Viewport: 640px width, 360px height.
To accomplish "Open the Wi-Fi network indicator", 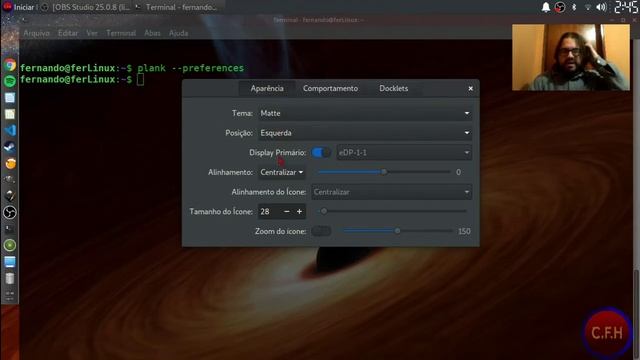I will (x=588, y=7).
